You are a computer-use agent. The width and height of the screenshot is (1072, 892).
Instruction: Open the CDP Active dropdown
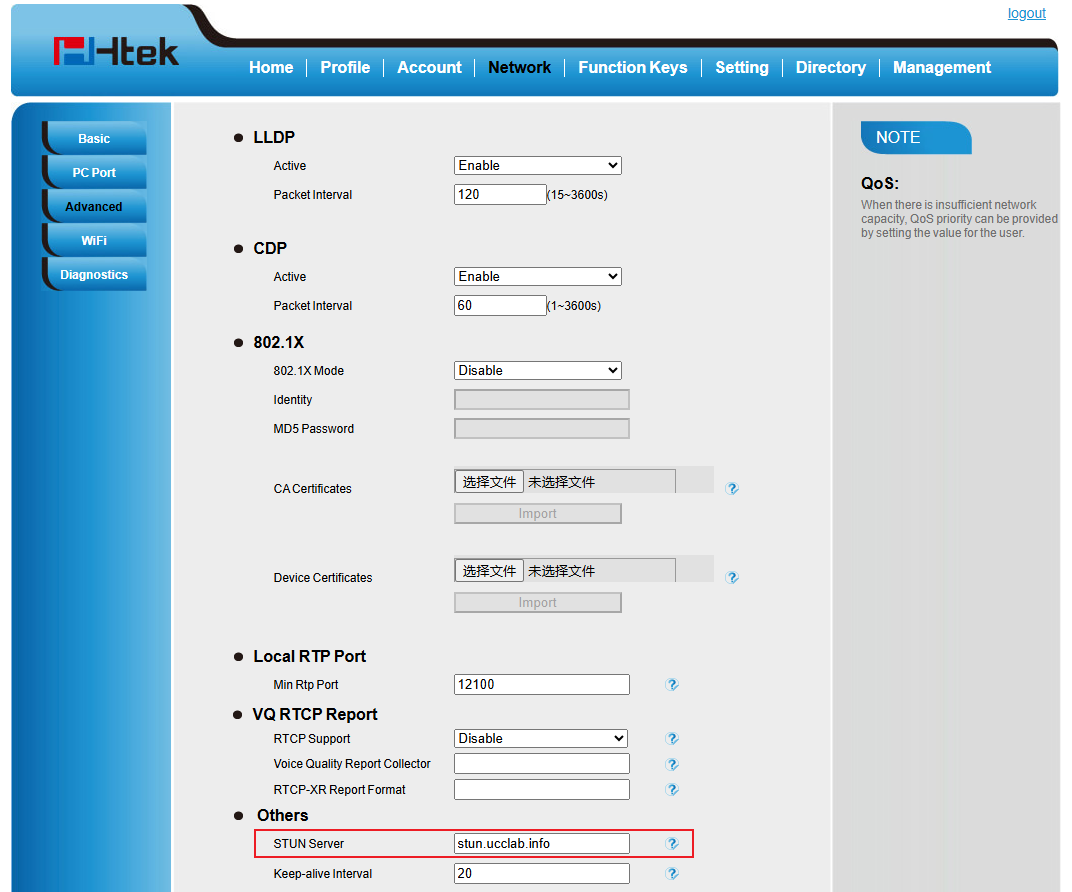(x=537, y=277)
